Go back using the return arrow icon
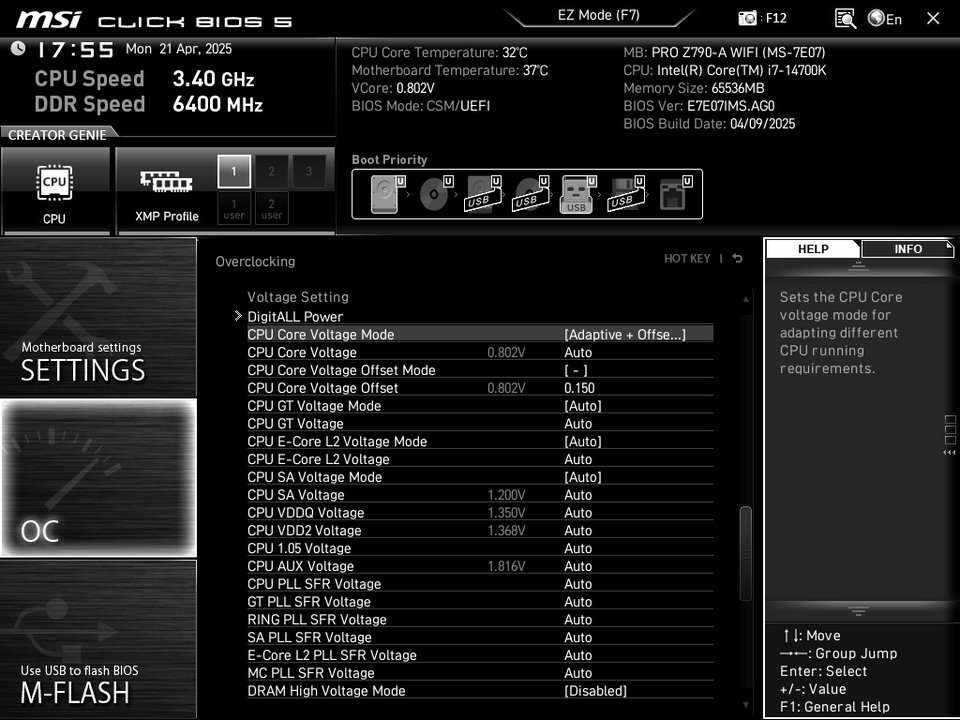This screenshot has width=960, height=720. click(738, 258)
